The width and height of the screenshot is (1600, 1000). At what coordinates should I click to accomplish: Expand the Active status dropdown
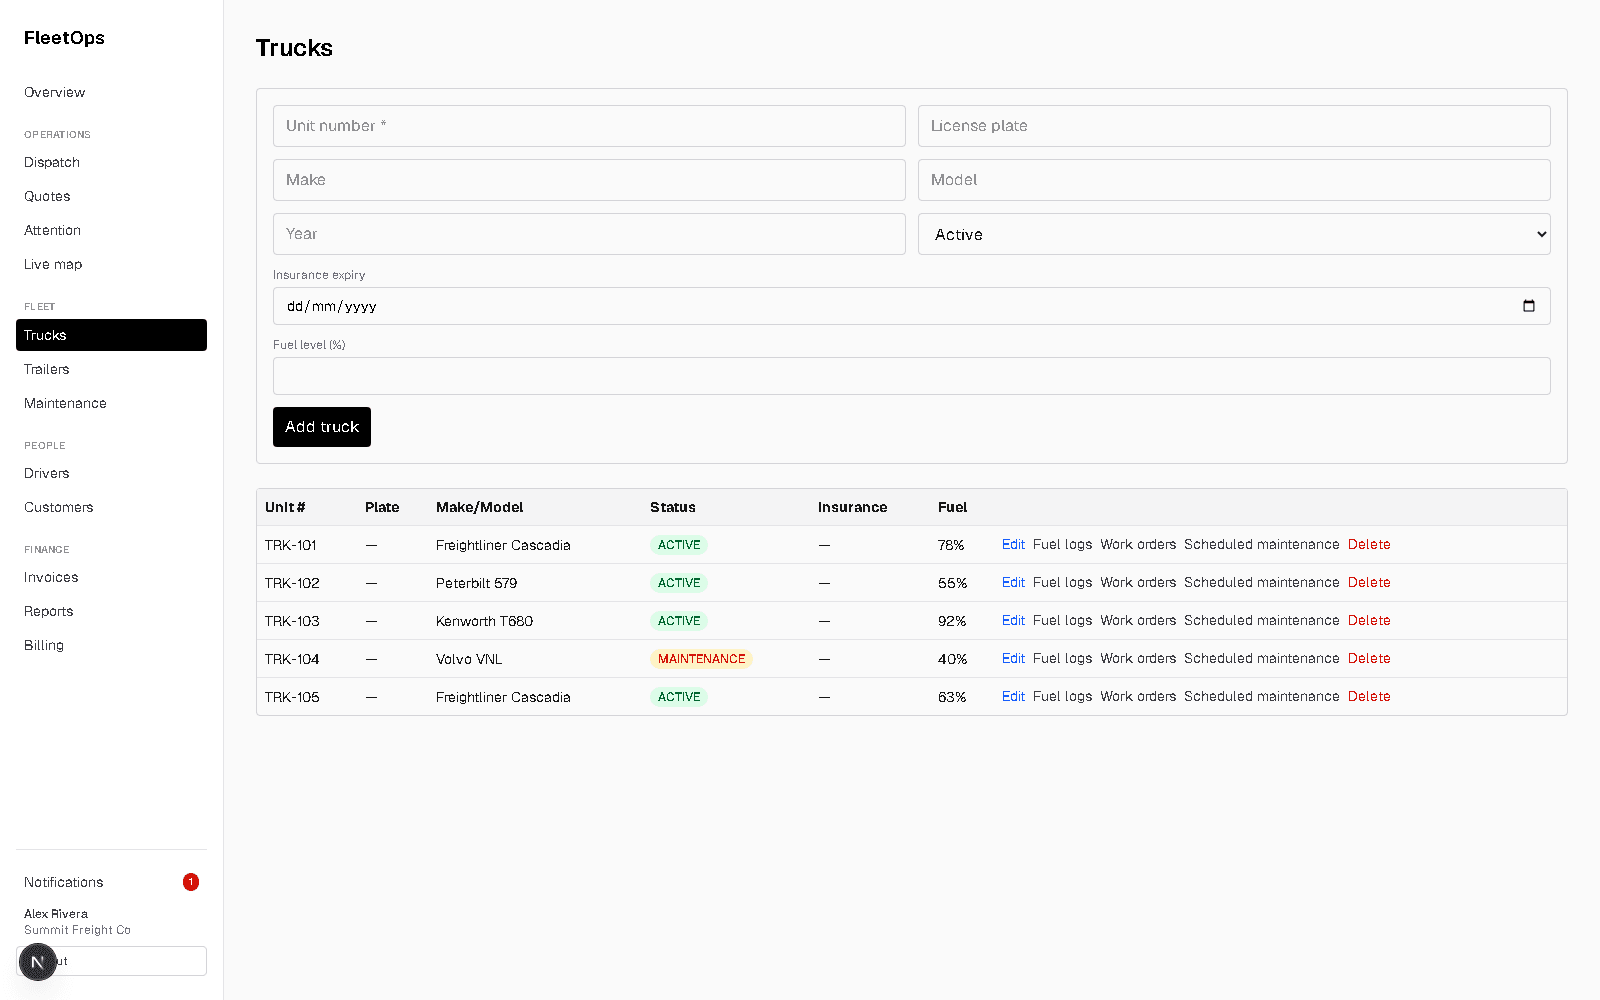click(x=1234, y=234)
